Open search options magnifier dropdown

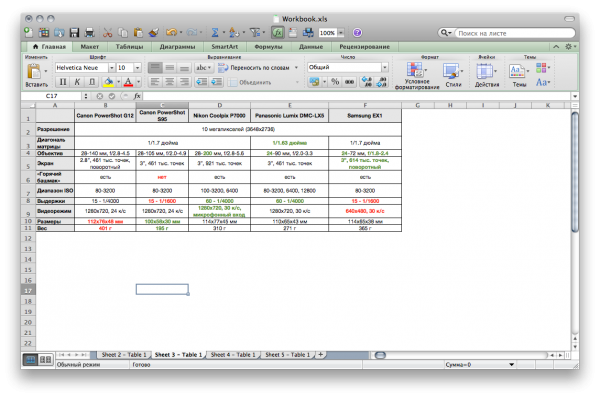(446, 33)
